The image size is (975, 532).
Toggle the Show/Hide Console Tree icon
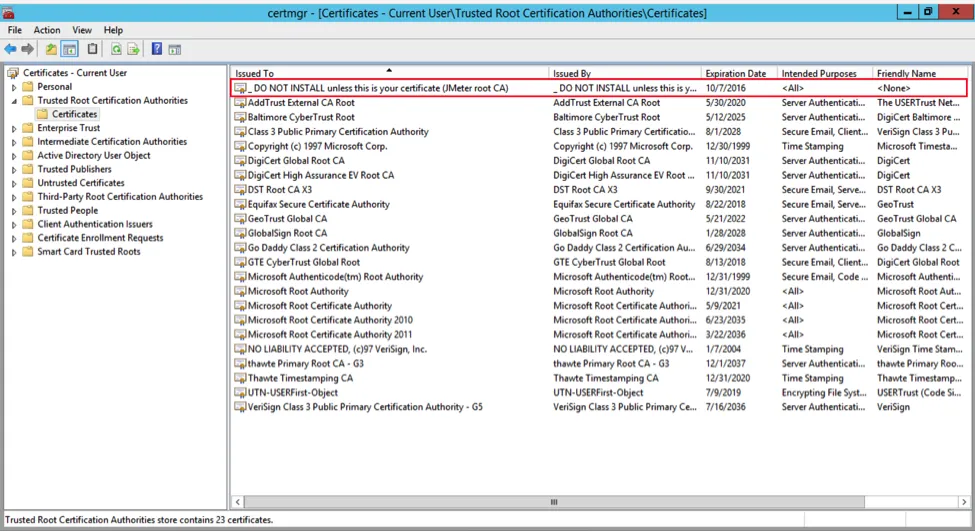70,49
